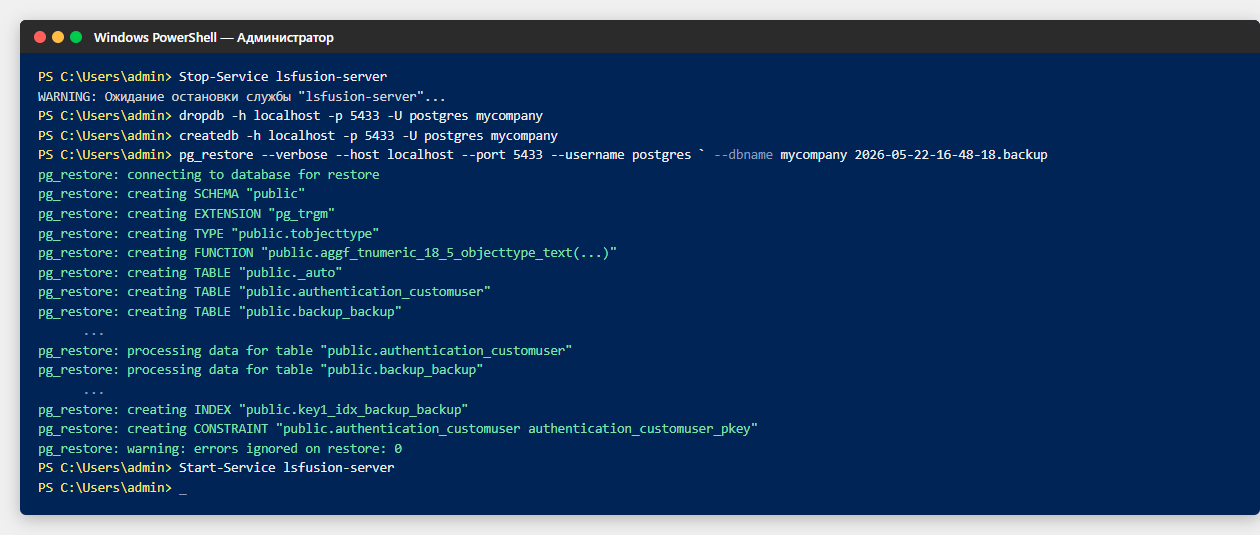Click the Start-Service lsfusion-server command

click(x=287, y=468)
